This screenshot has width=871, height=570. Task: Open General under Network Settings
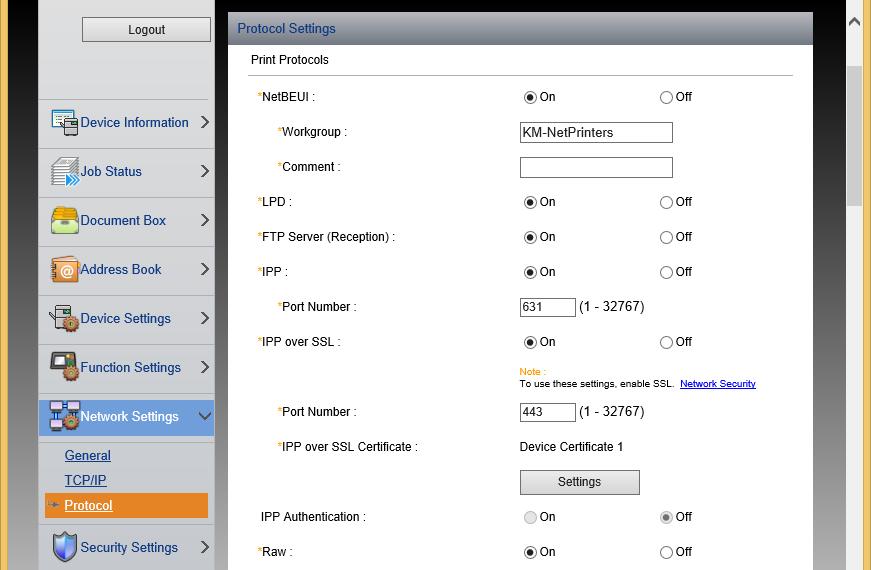(x=88, y=456)
